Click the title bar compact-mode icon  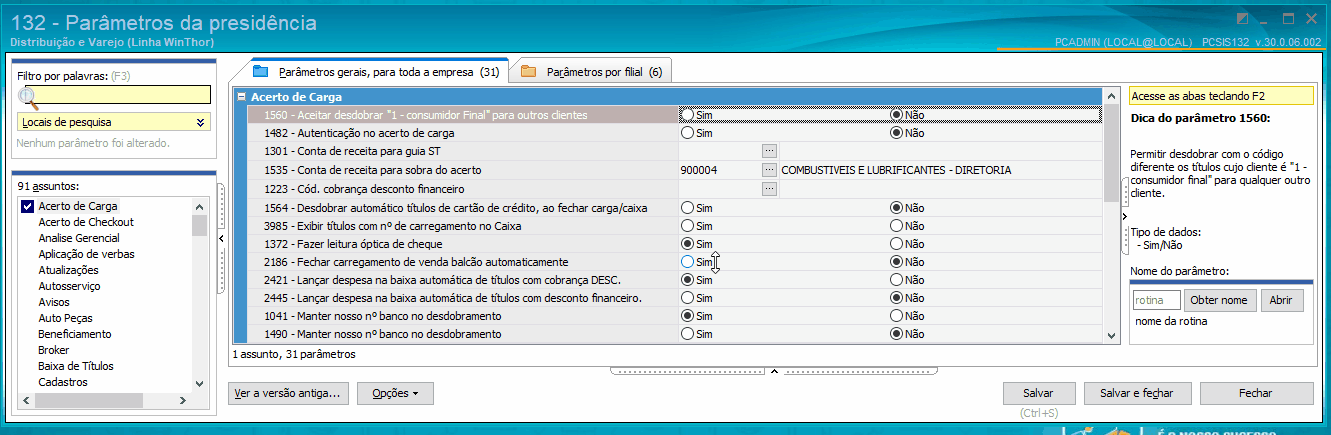(x=1242, y=18)
